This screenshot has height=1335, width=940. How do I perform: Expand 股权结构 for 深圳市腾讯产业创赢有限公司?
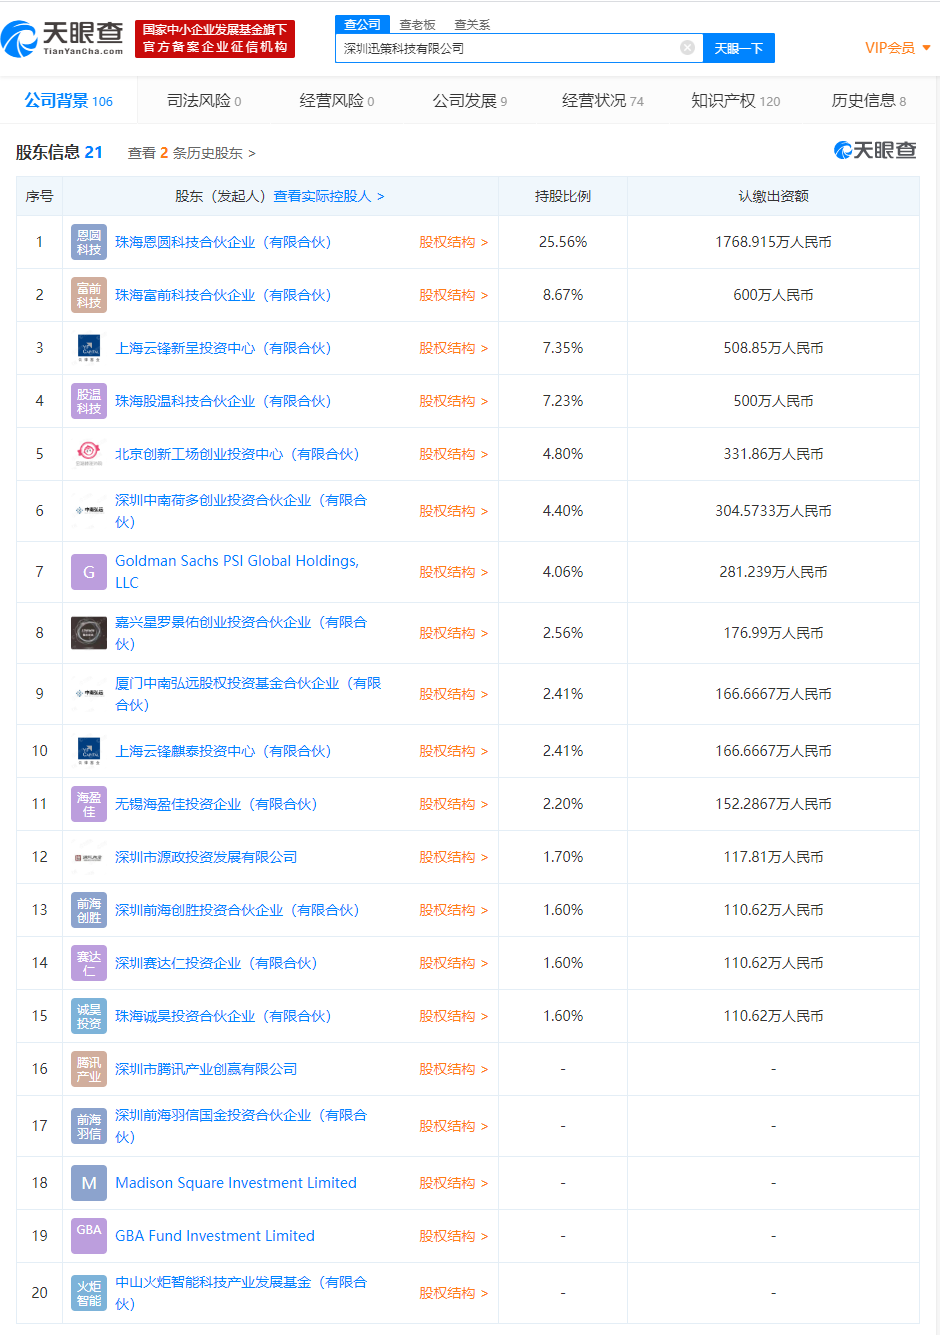[x=453, y=1069]
